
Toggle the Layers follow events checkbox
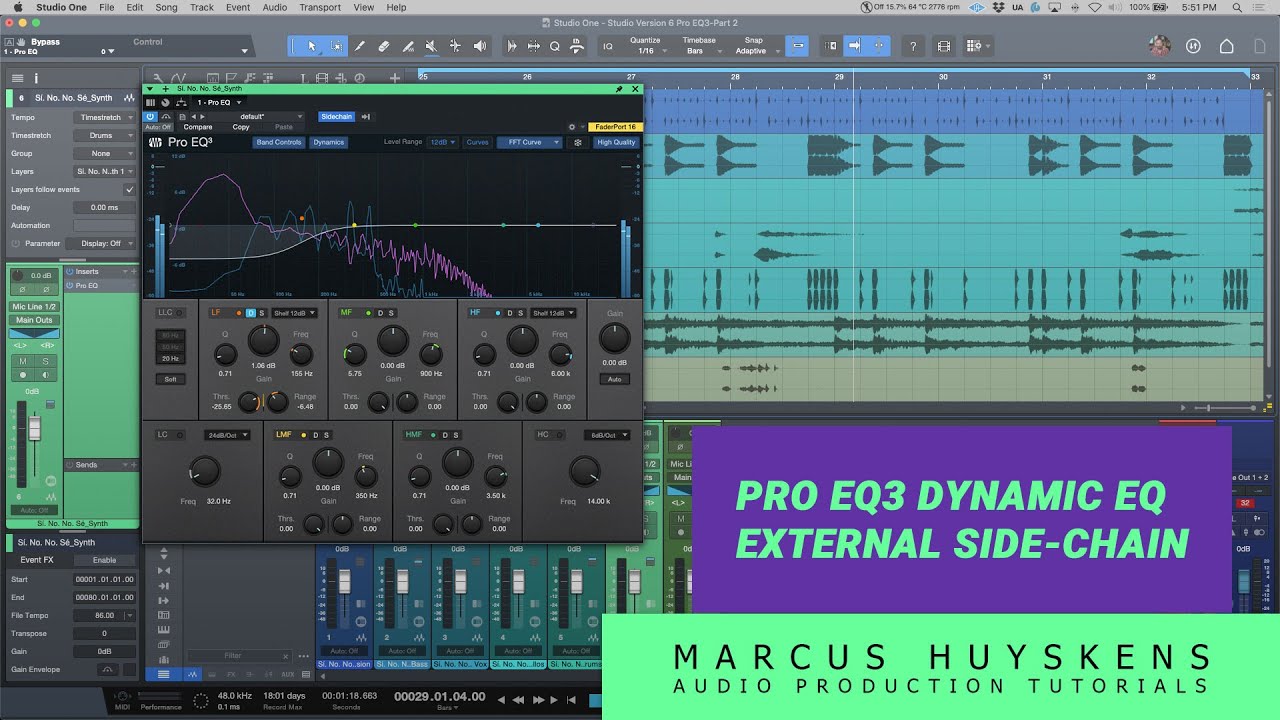point(129,189)
